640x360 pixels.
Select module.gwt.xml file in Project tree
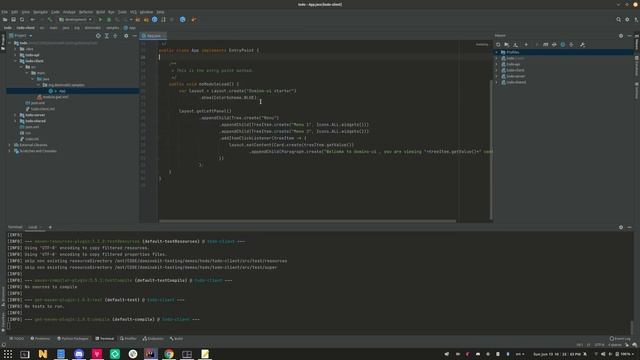tap(56, 97)
